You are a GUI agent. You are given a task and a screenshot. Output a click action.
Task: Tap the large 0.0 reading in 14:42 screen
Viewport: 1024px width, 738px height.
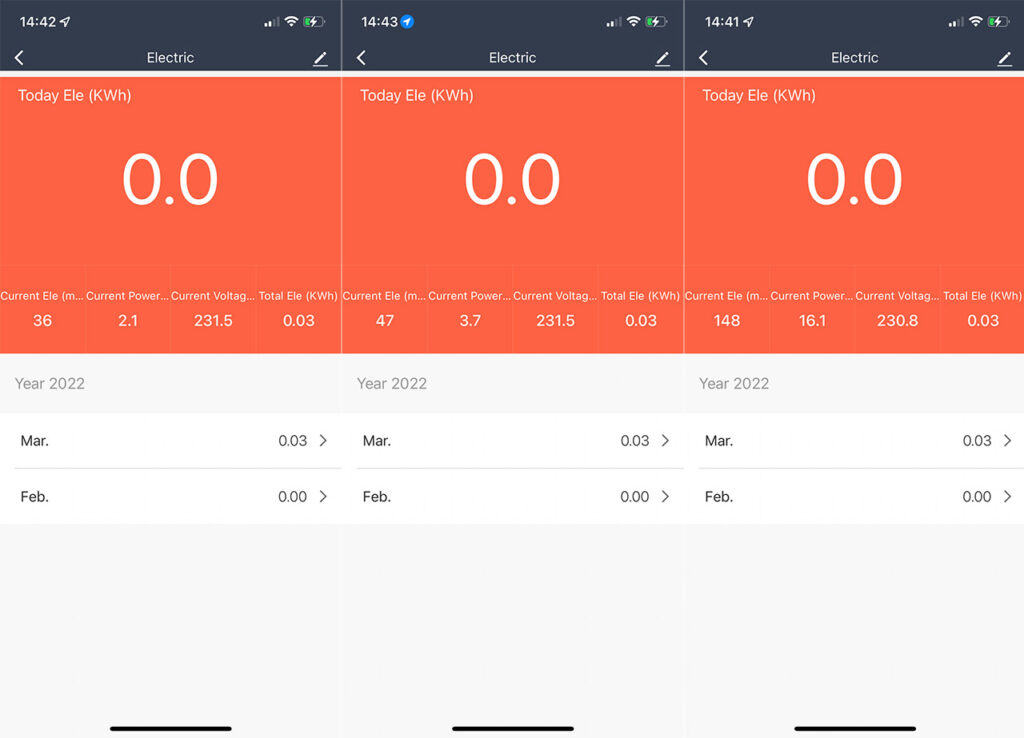170,181
